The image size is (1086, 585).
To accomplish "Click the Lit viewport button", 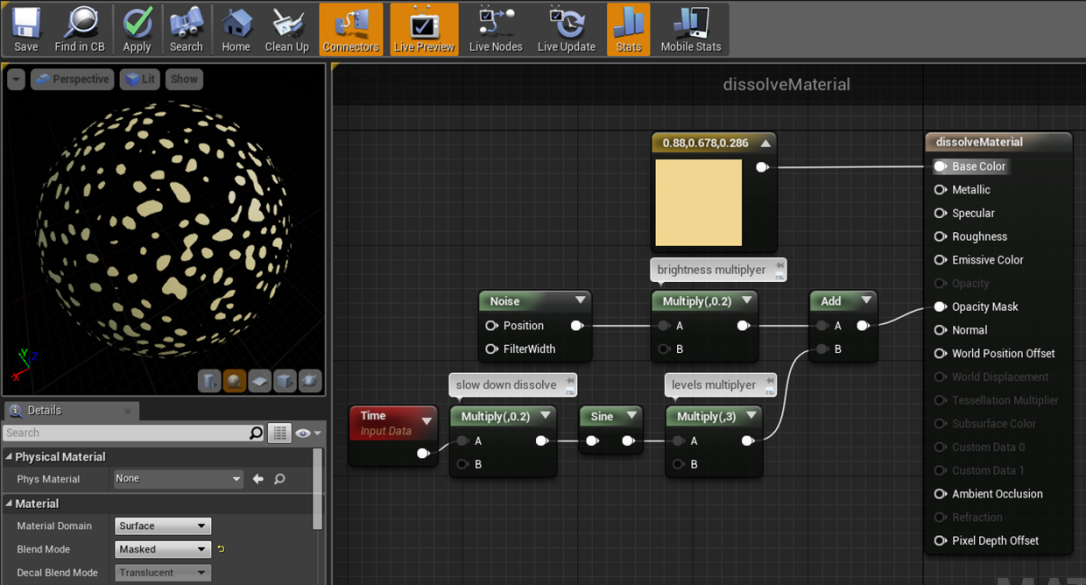I will (139, 78).
